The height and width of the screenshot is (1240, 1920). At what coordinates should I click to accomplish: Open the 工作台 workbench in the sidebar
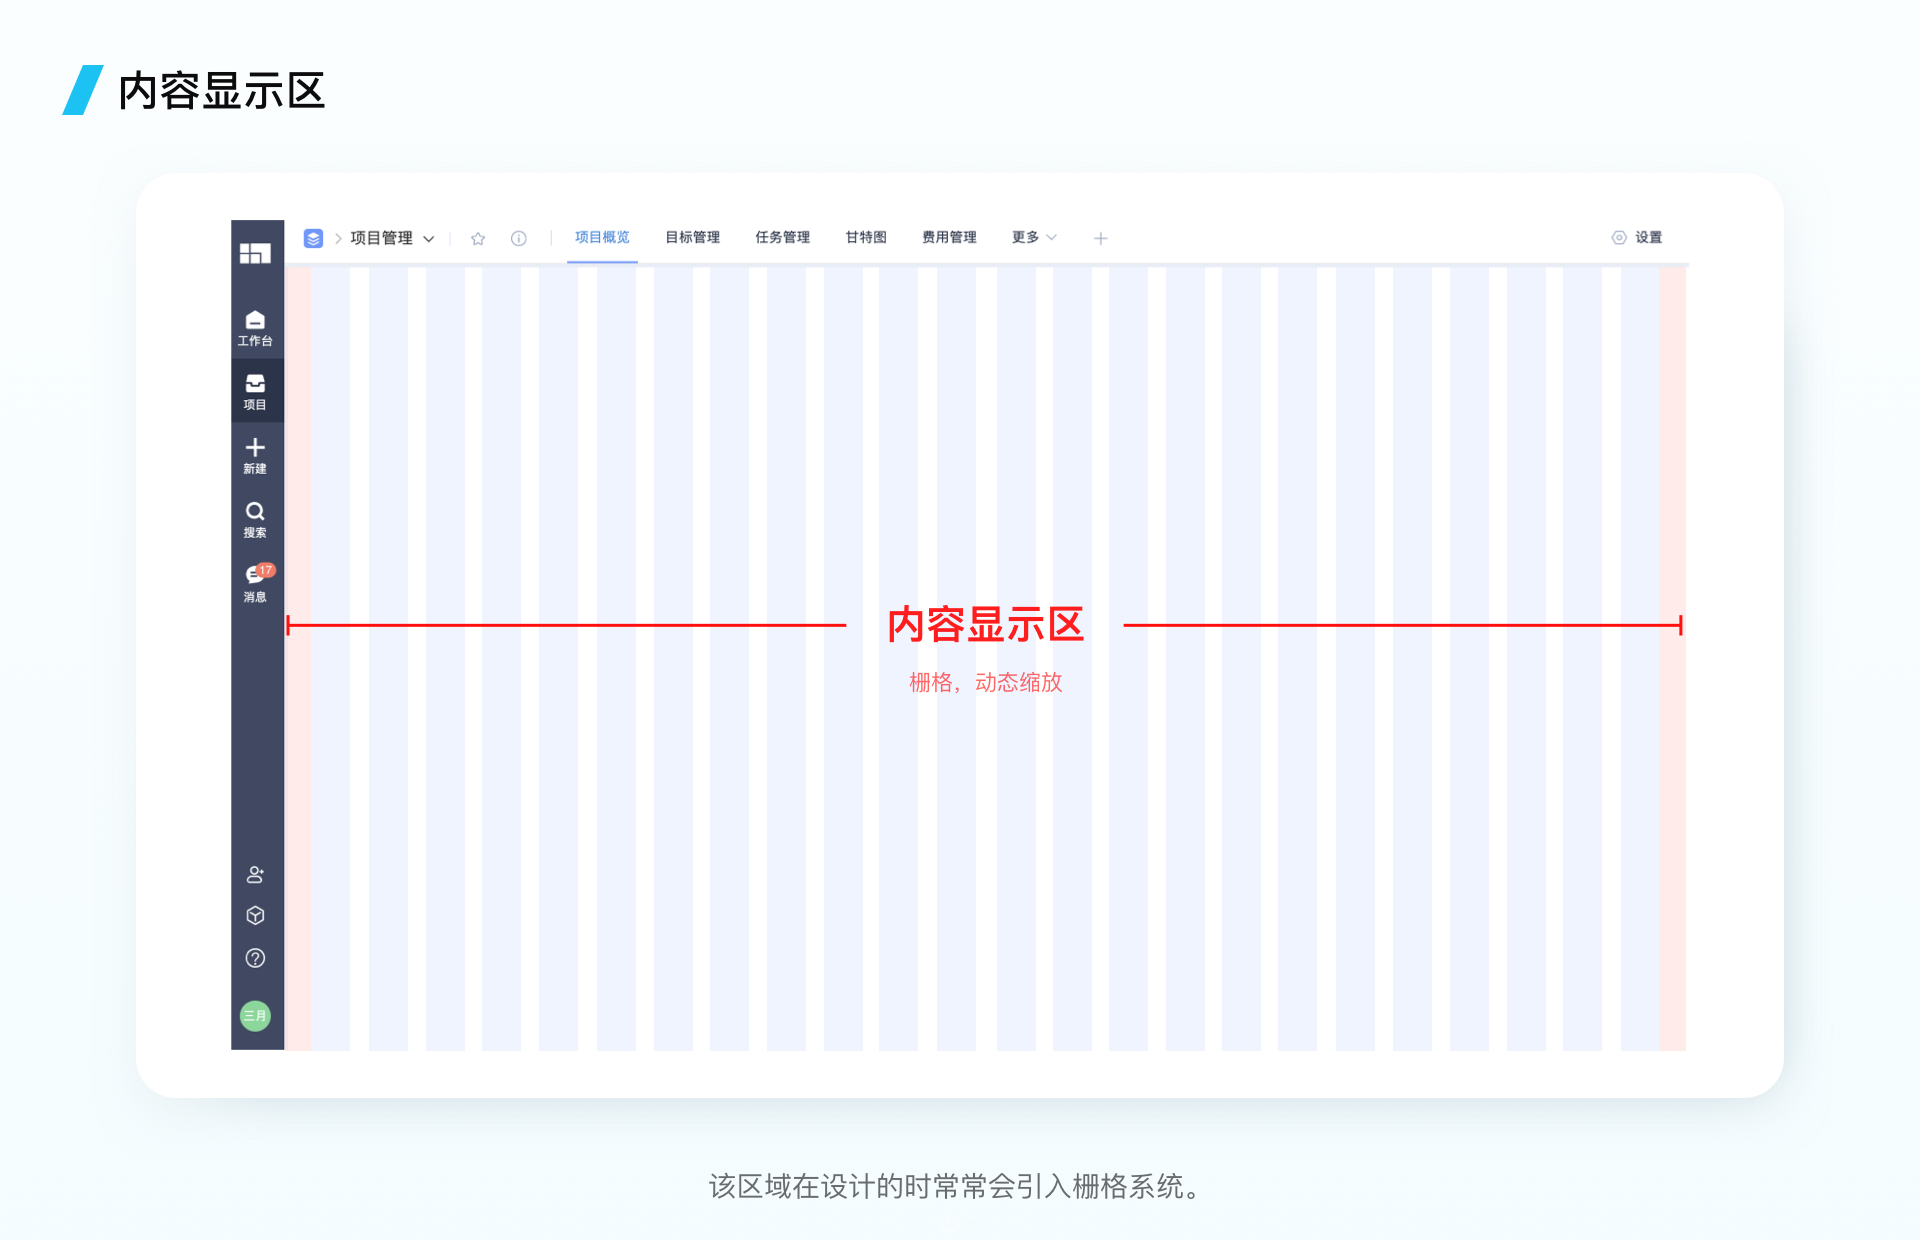click(255, 328)
